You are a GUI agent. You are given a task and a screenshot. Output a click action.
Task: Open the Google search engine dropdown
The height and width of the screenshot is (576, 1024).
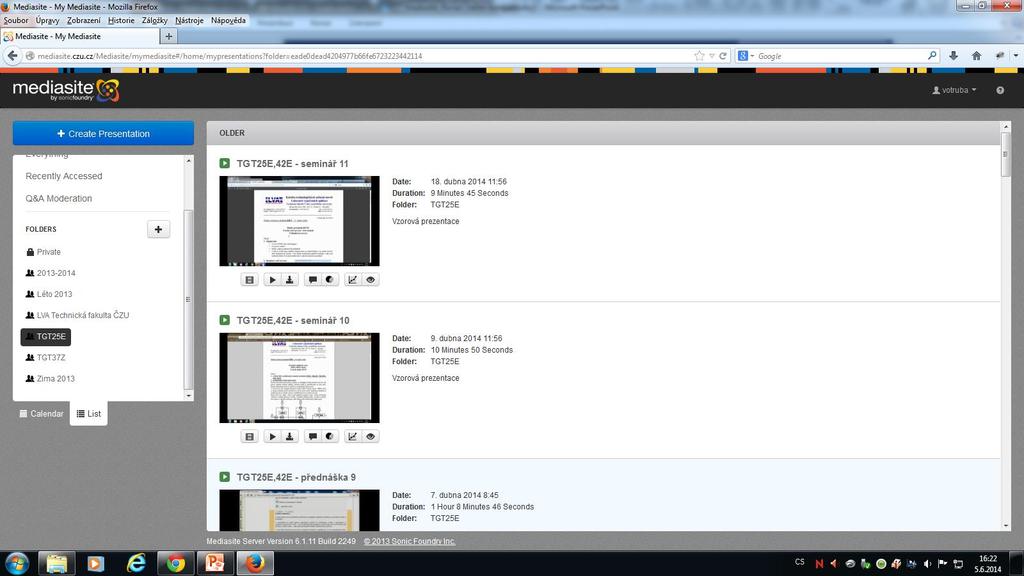coord(745,56)
